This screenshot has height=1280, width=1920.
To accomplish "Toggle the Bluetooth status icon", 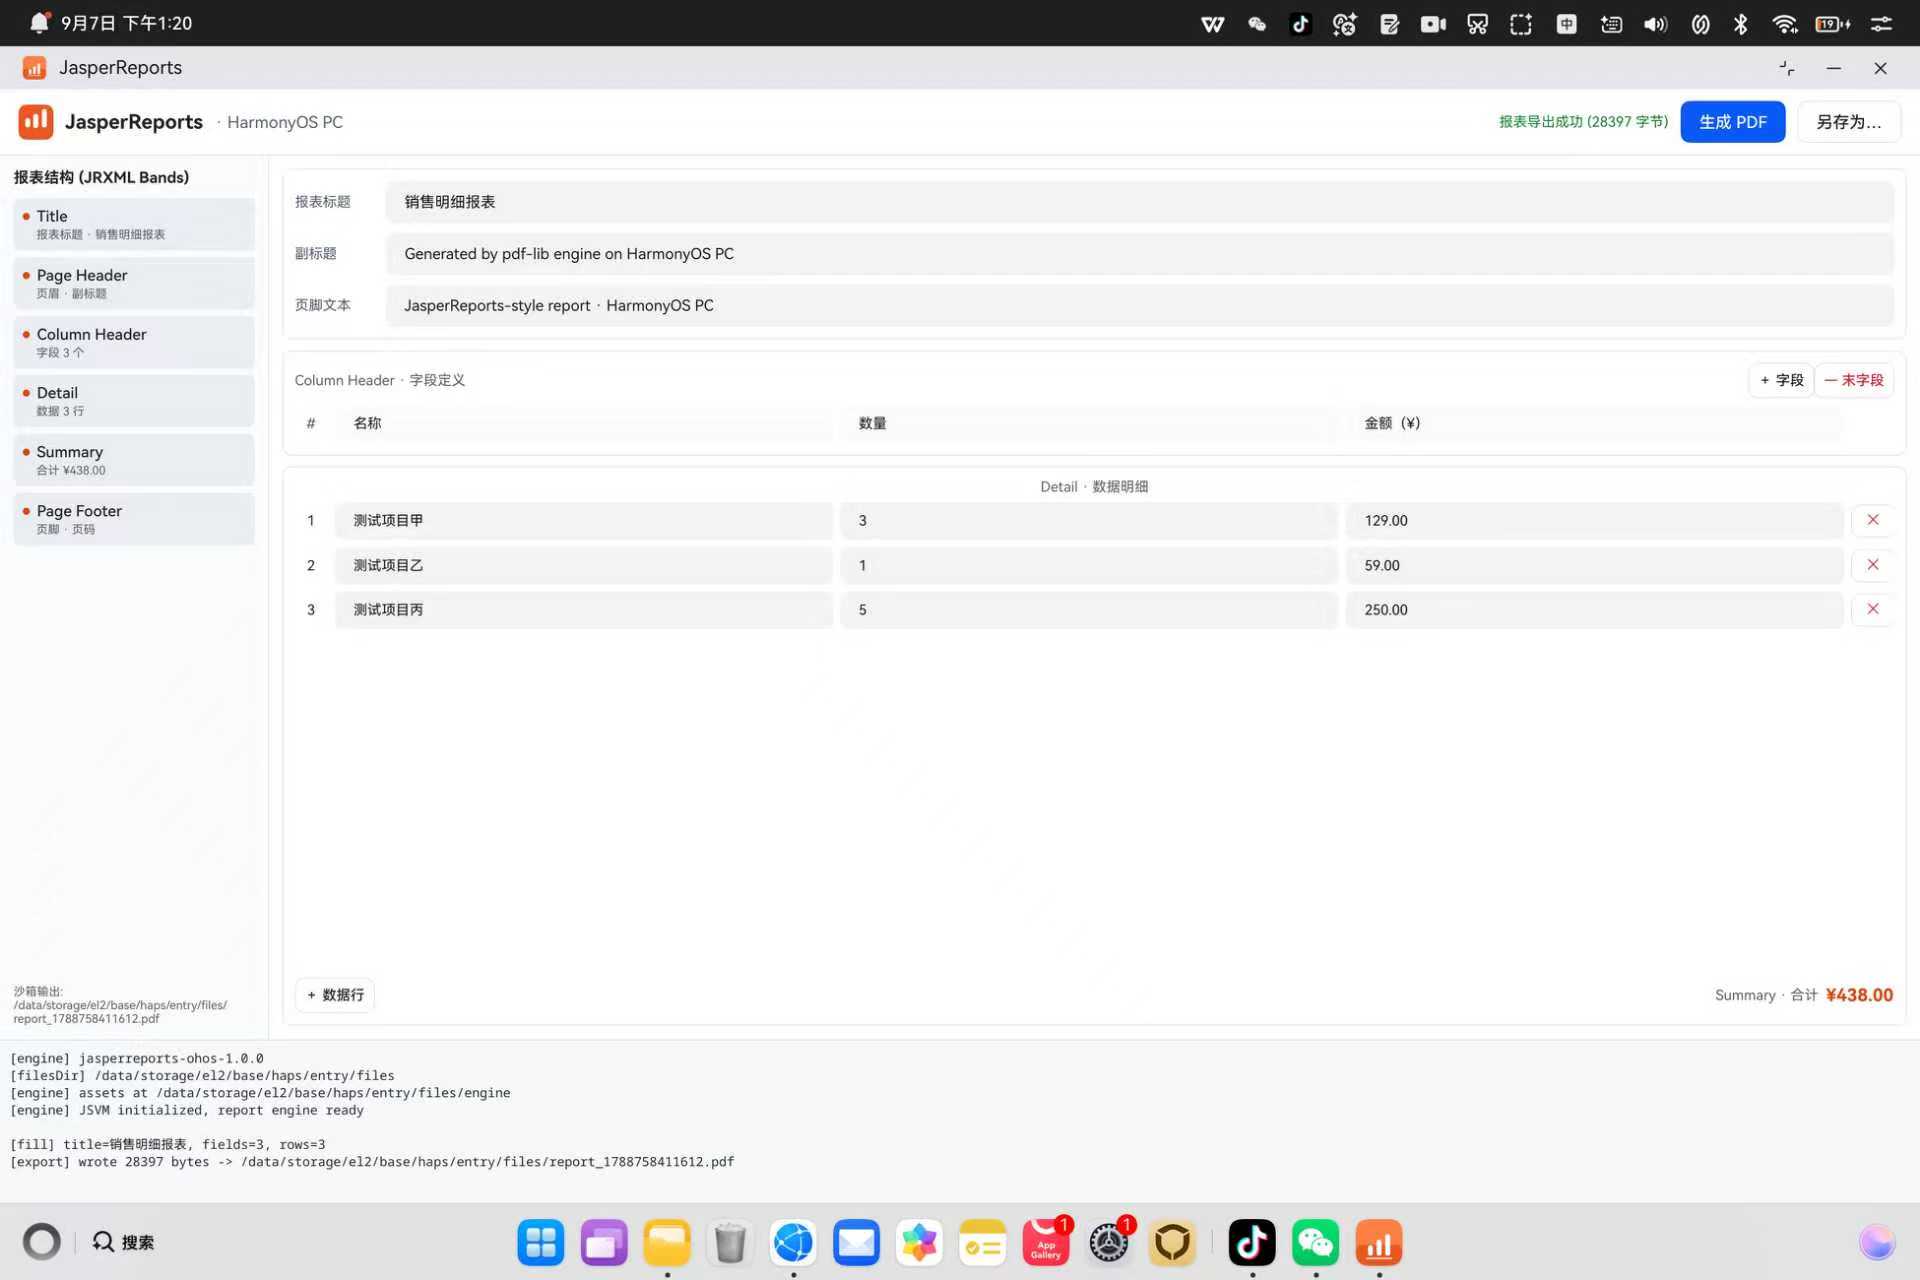I will (1740, 23).
